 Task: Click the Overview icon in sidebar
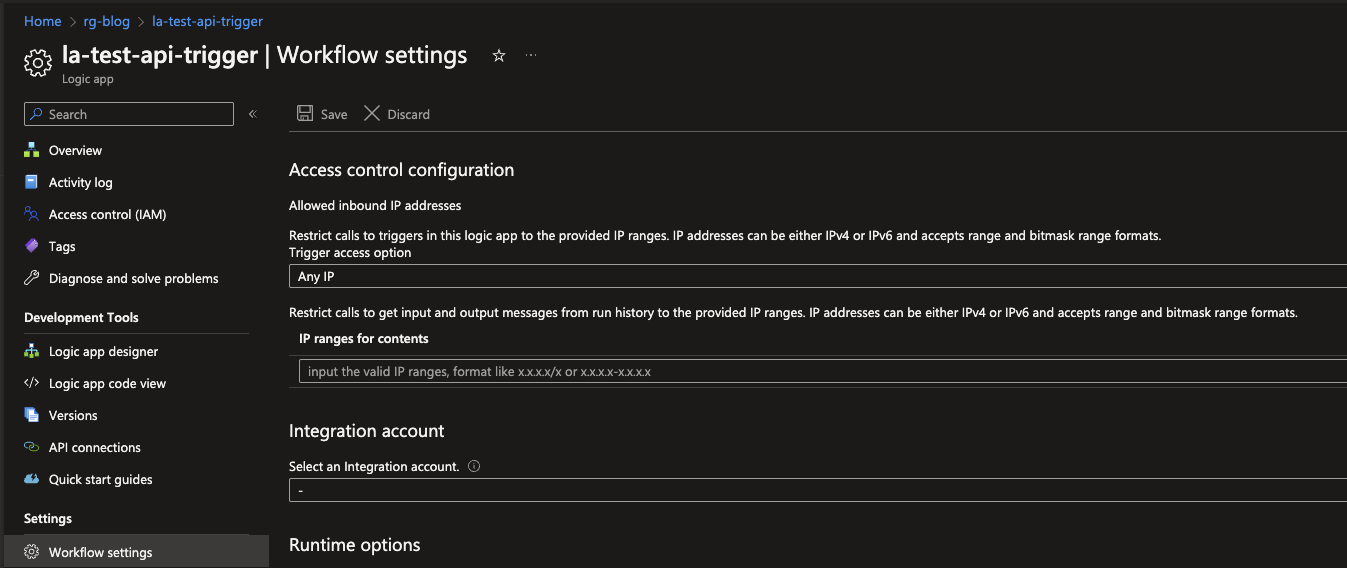(32, 150)
